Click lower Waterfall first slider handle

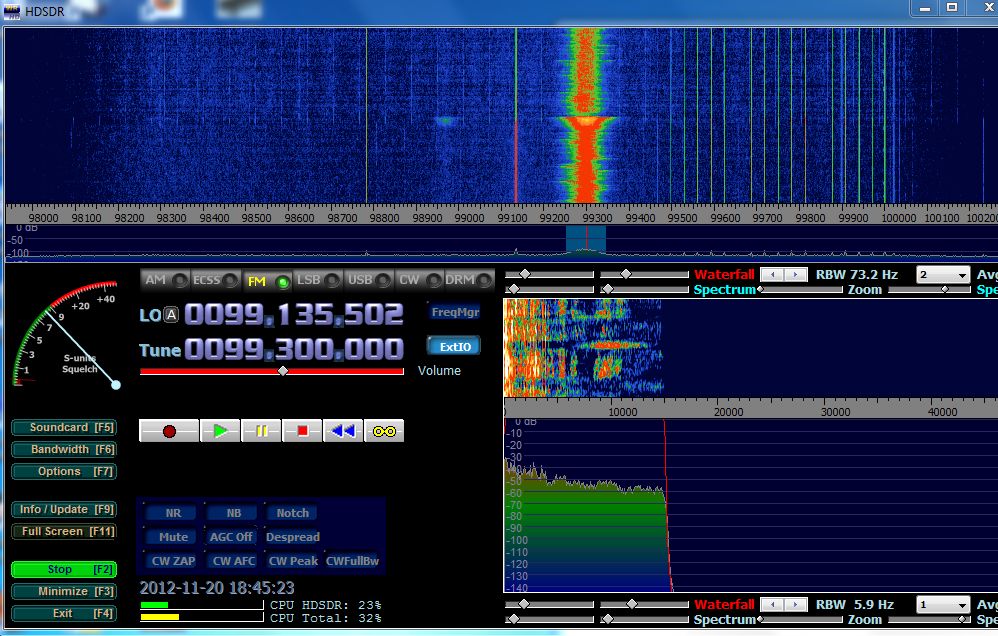pos(523,604)
